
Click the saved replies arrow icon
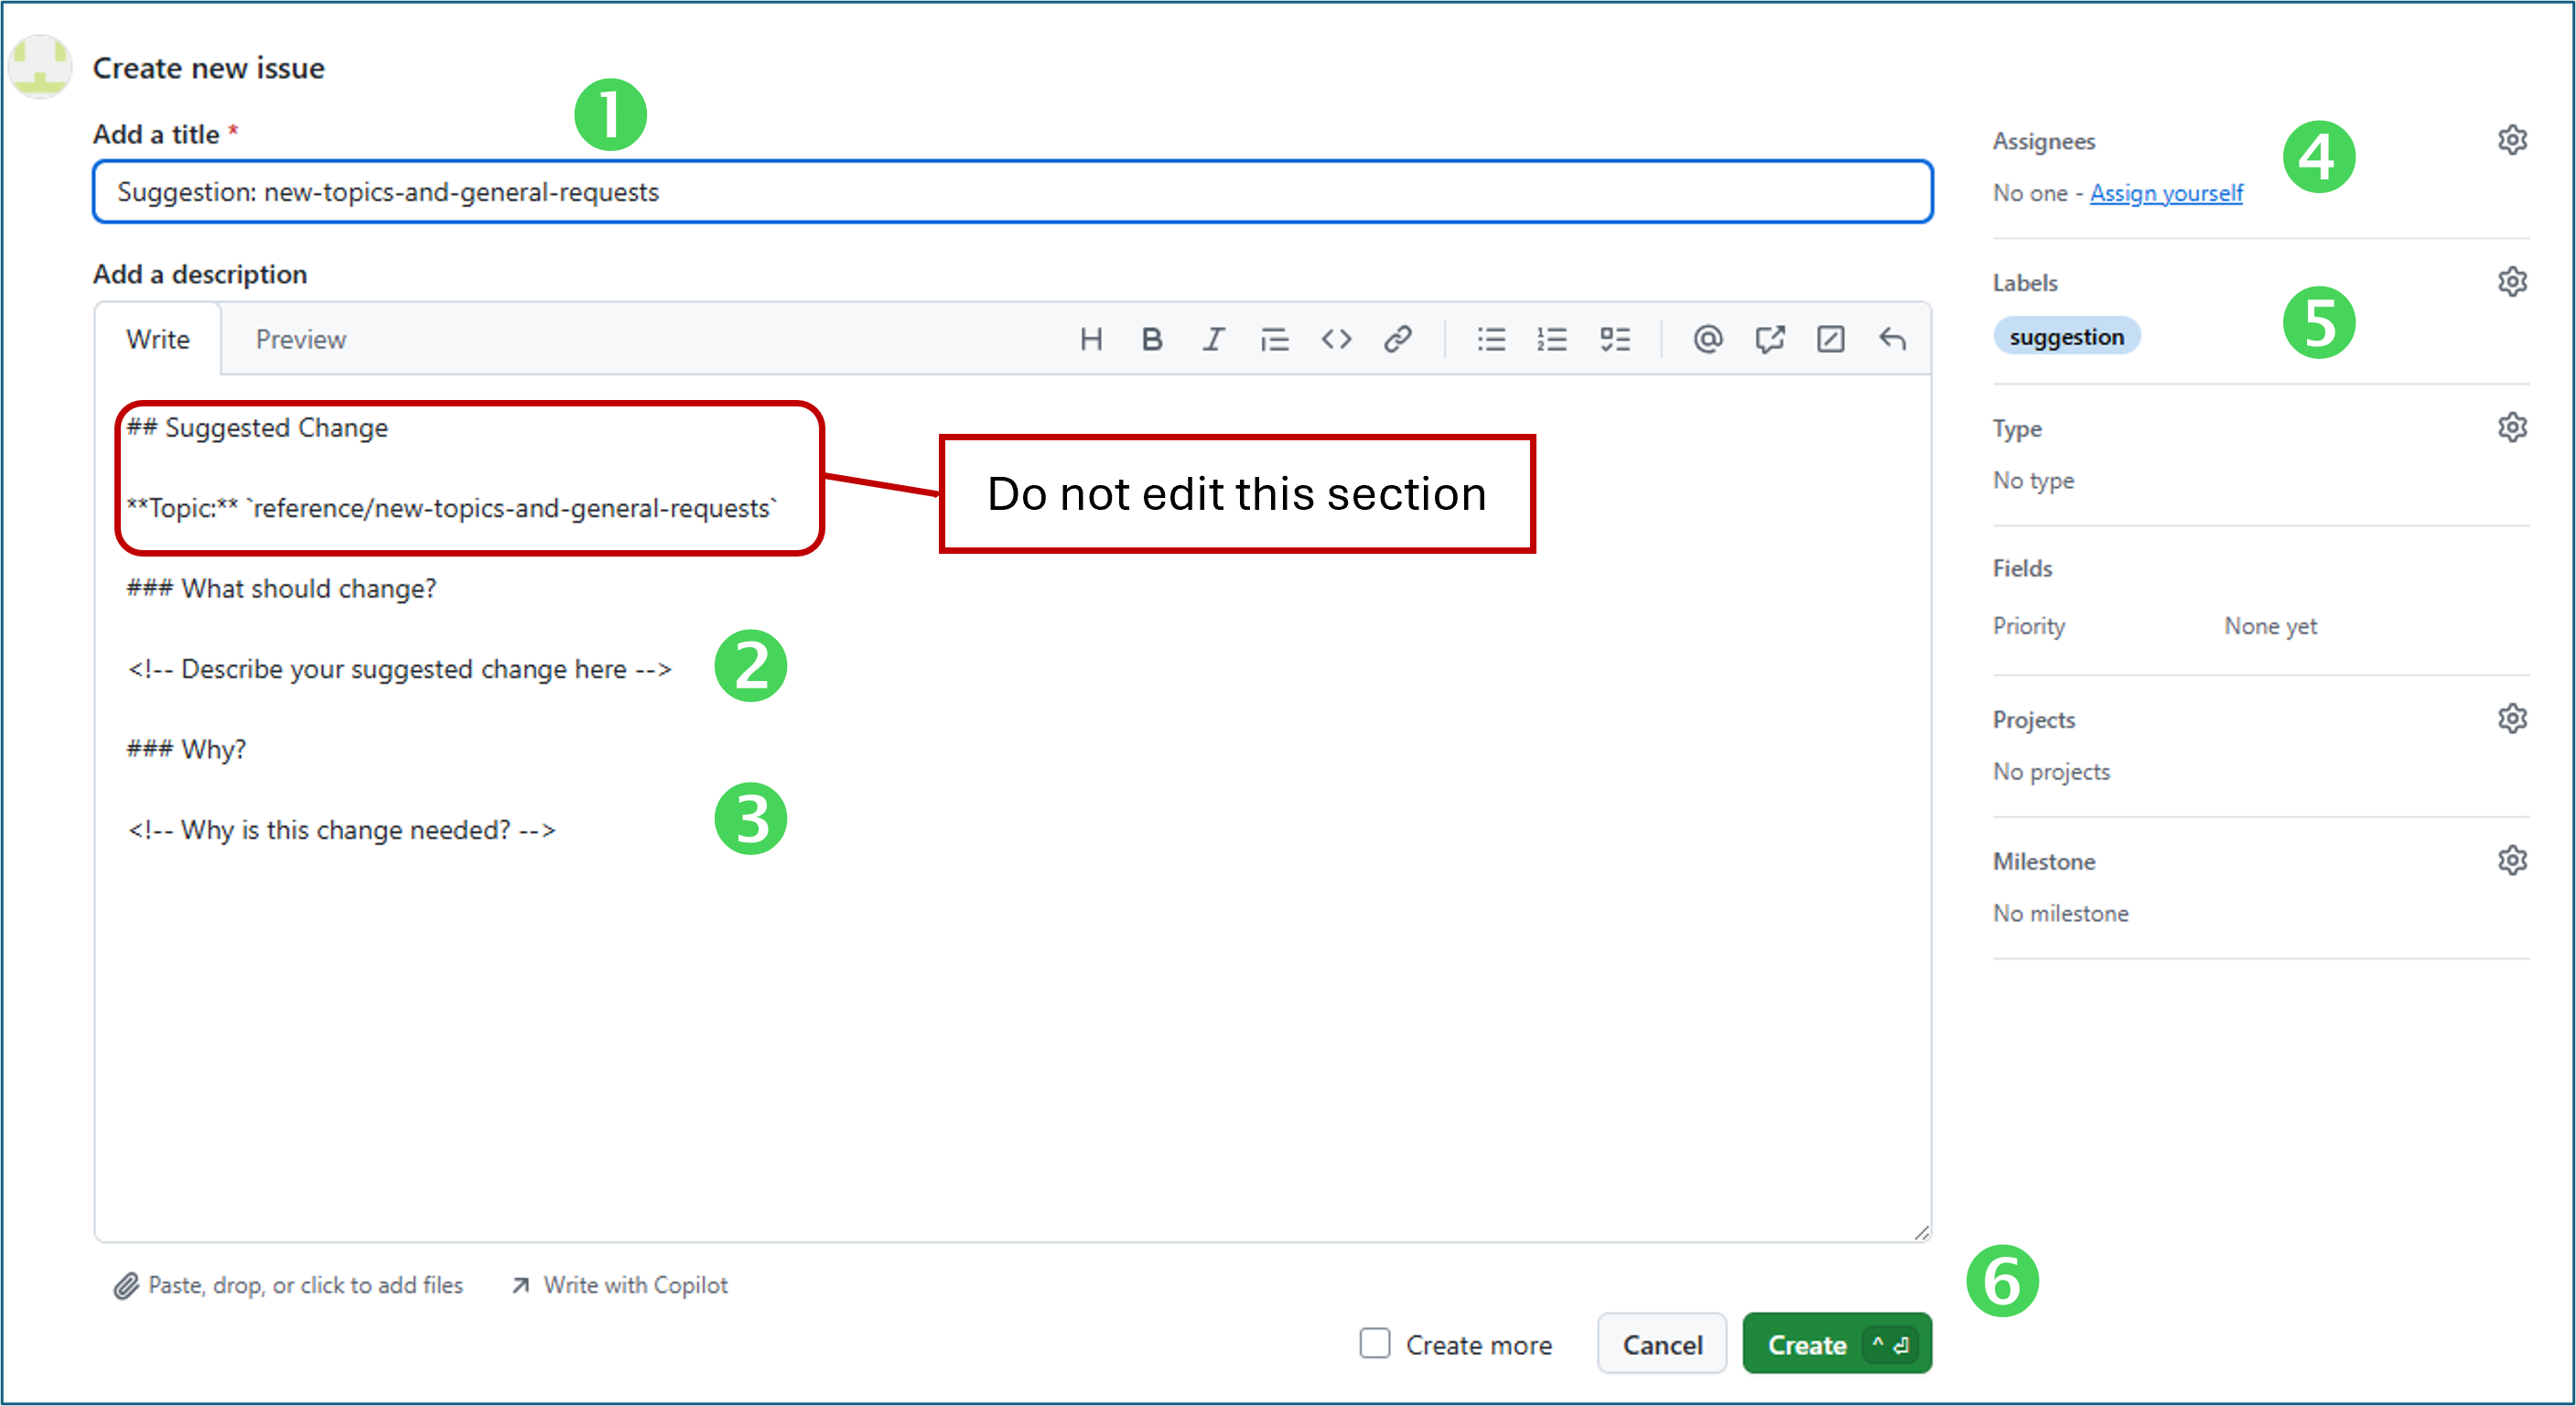click(1892, 340)
